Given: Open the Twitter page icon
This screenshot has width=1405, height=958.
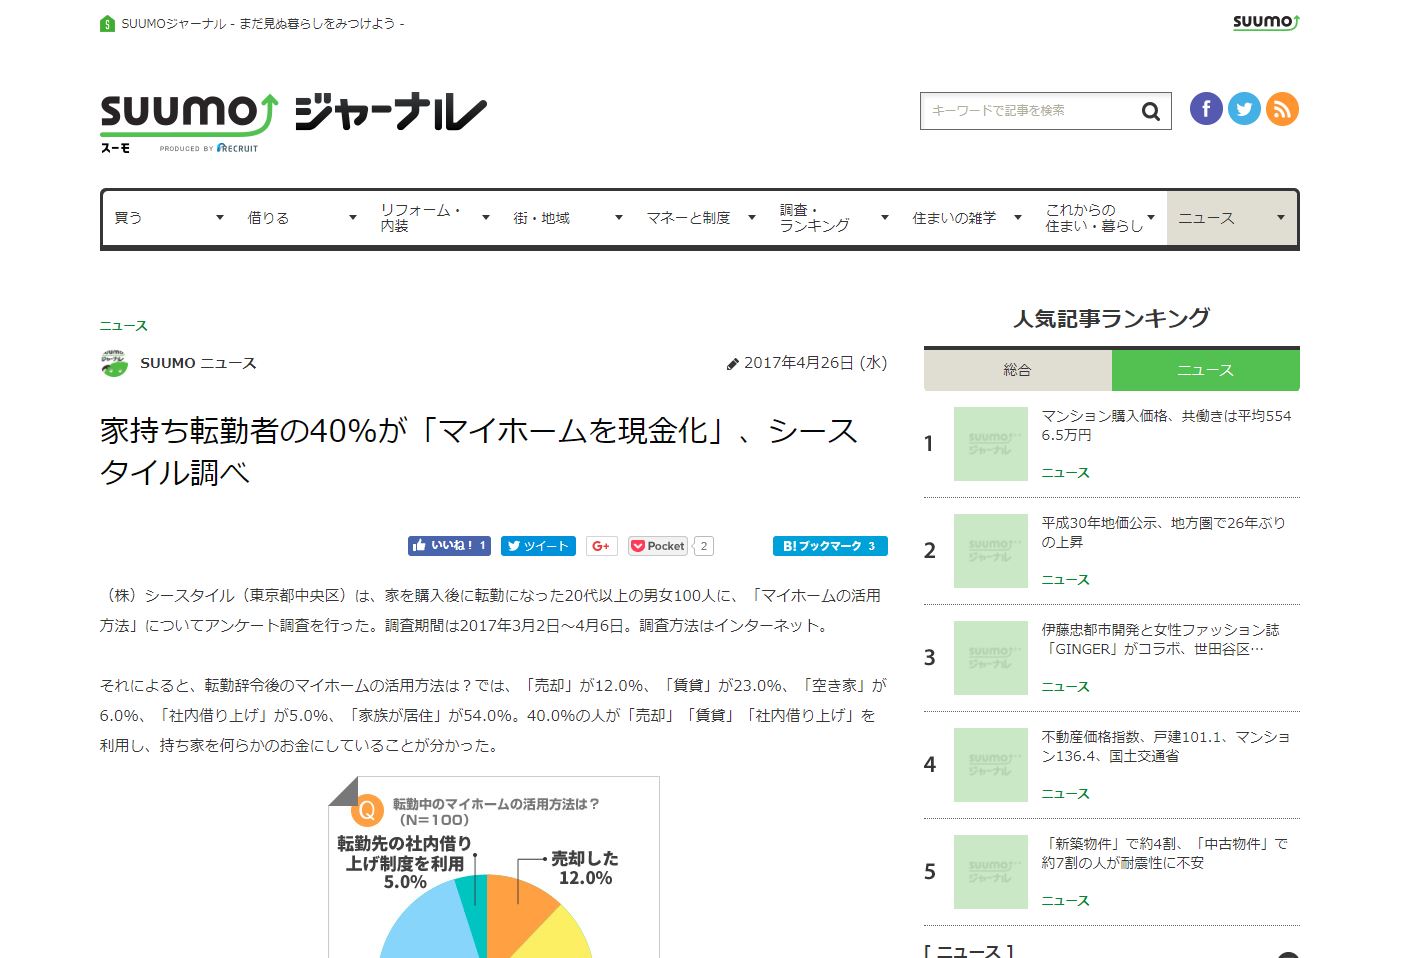Looking at the screenshot, I should click(x=1244, y=109).
